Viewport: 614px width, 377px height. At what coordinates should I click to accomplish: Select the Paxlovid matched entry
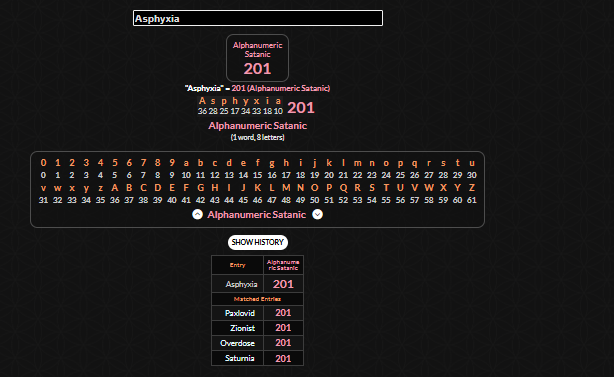point(240,313)
